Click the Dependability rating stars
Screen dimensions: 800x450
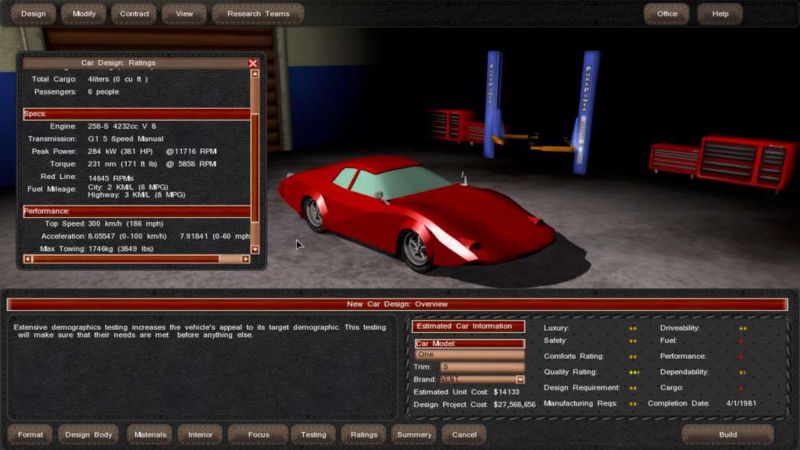click(x=742, y=372)
